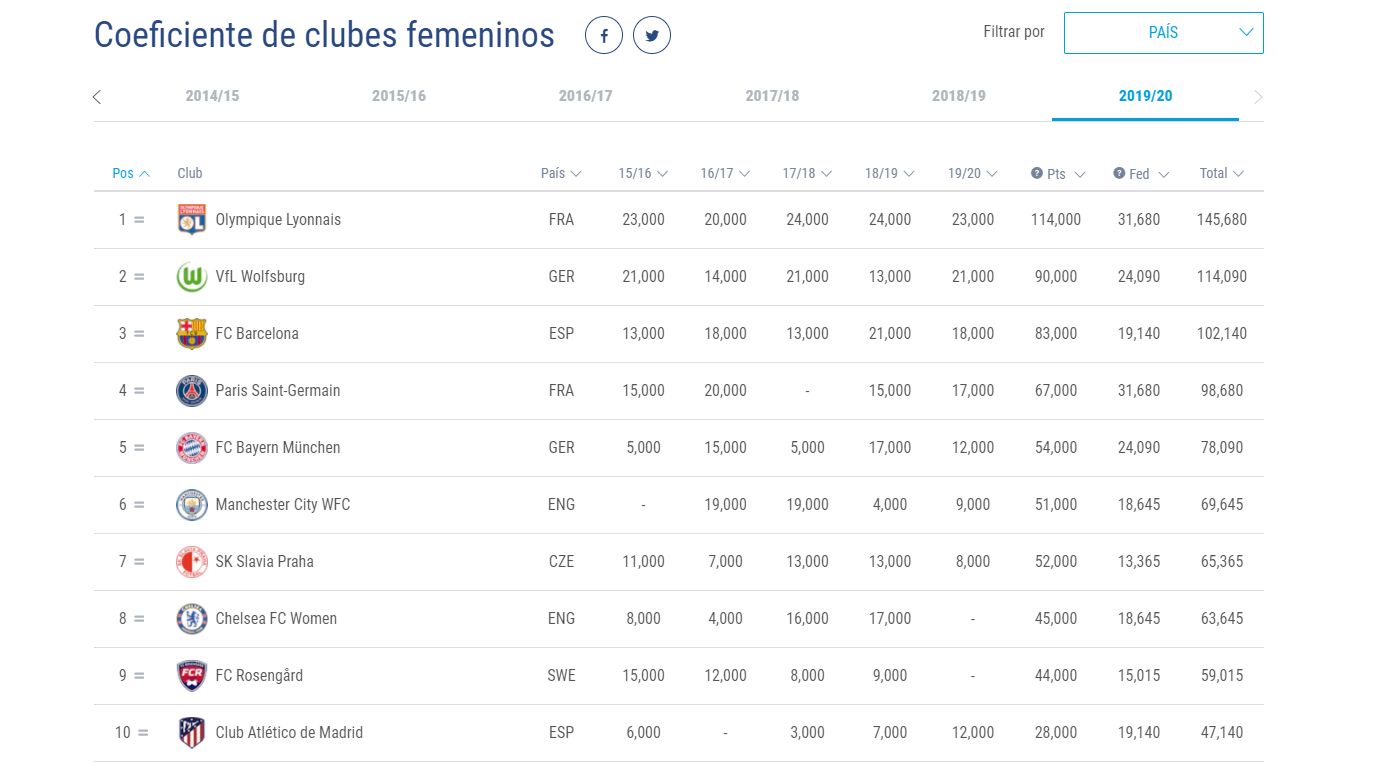
Task: Switch to the 2015/16 season tab
Action: [x=399, y=96]
